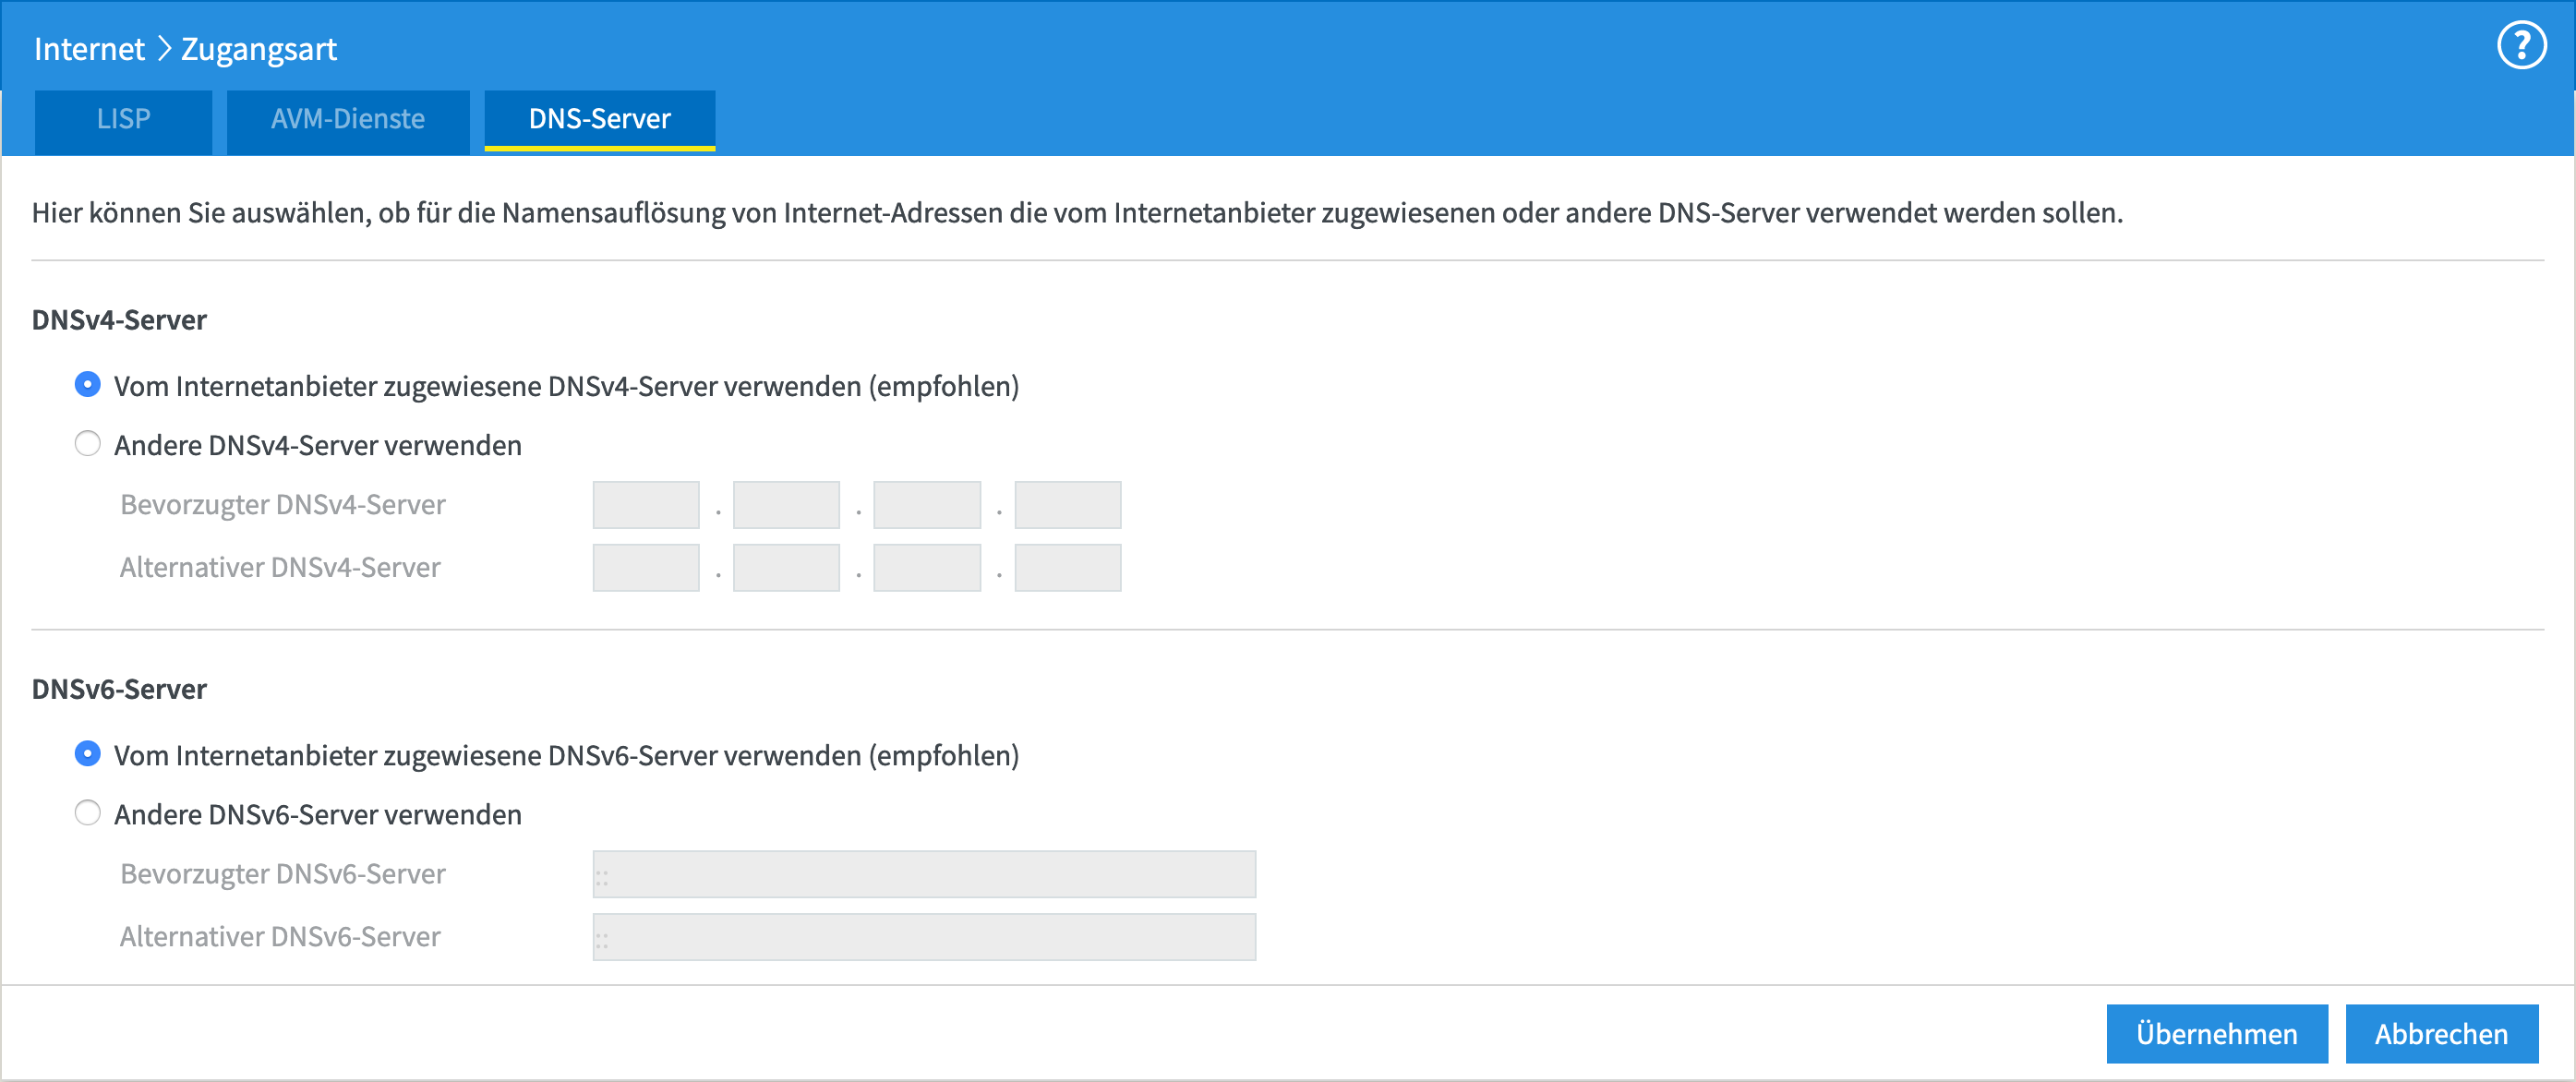Open the help question mark icon

[x=2521, y=46]
